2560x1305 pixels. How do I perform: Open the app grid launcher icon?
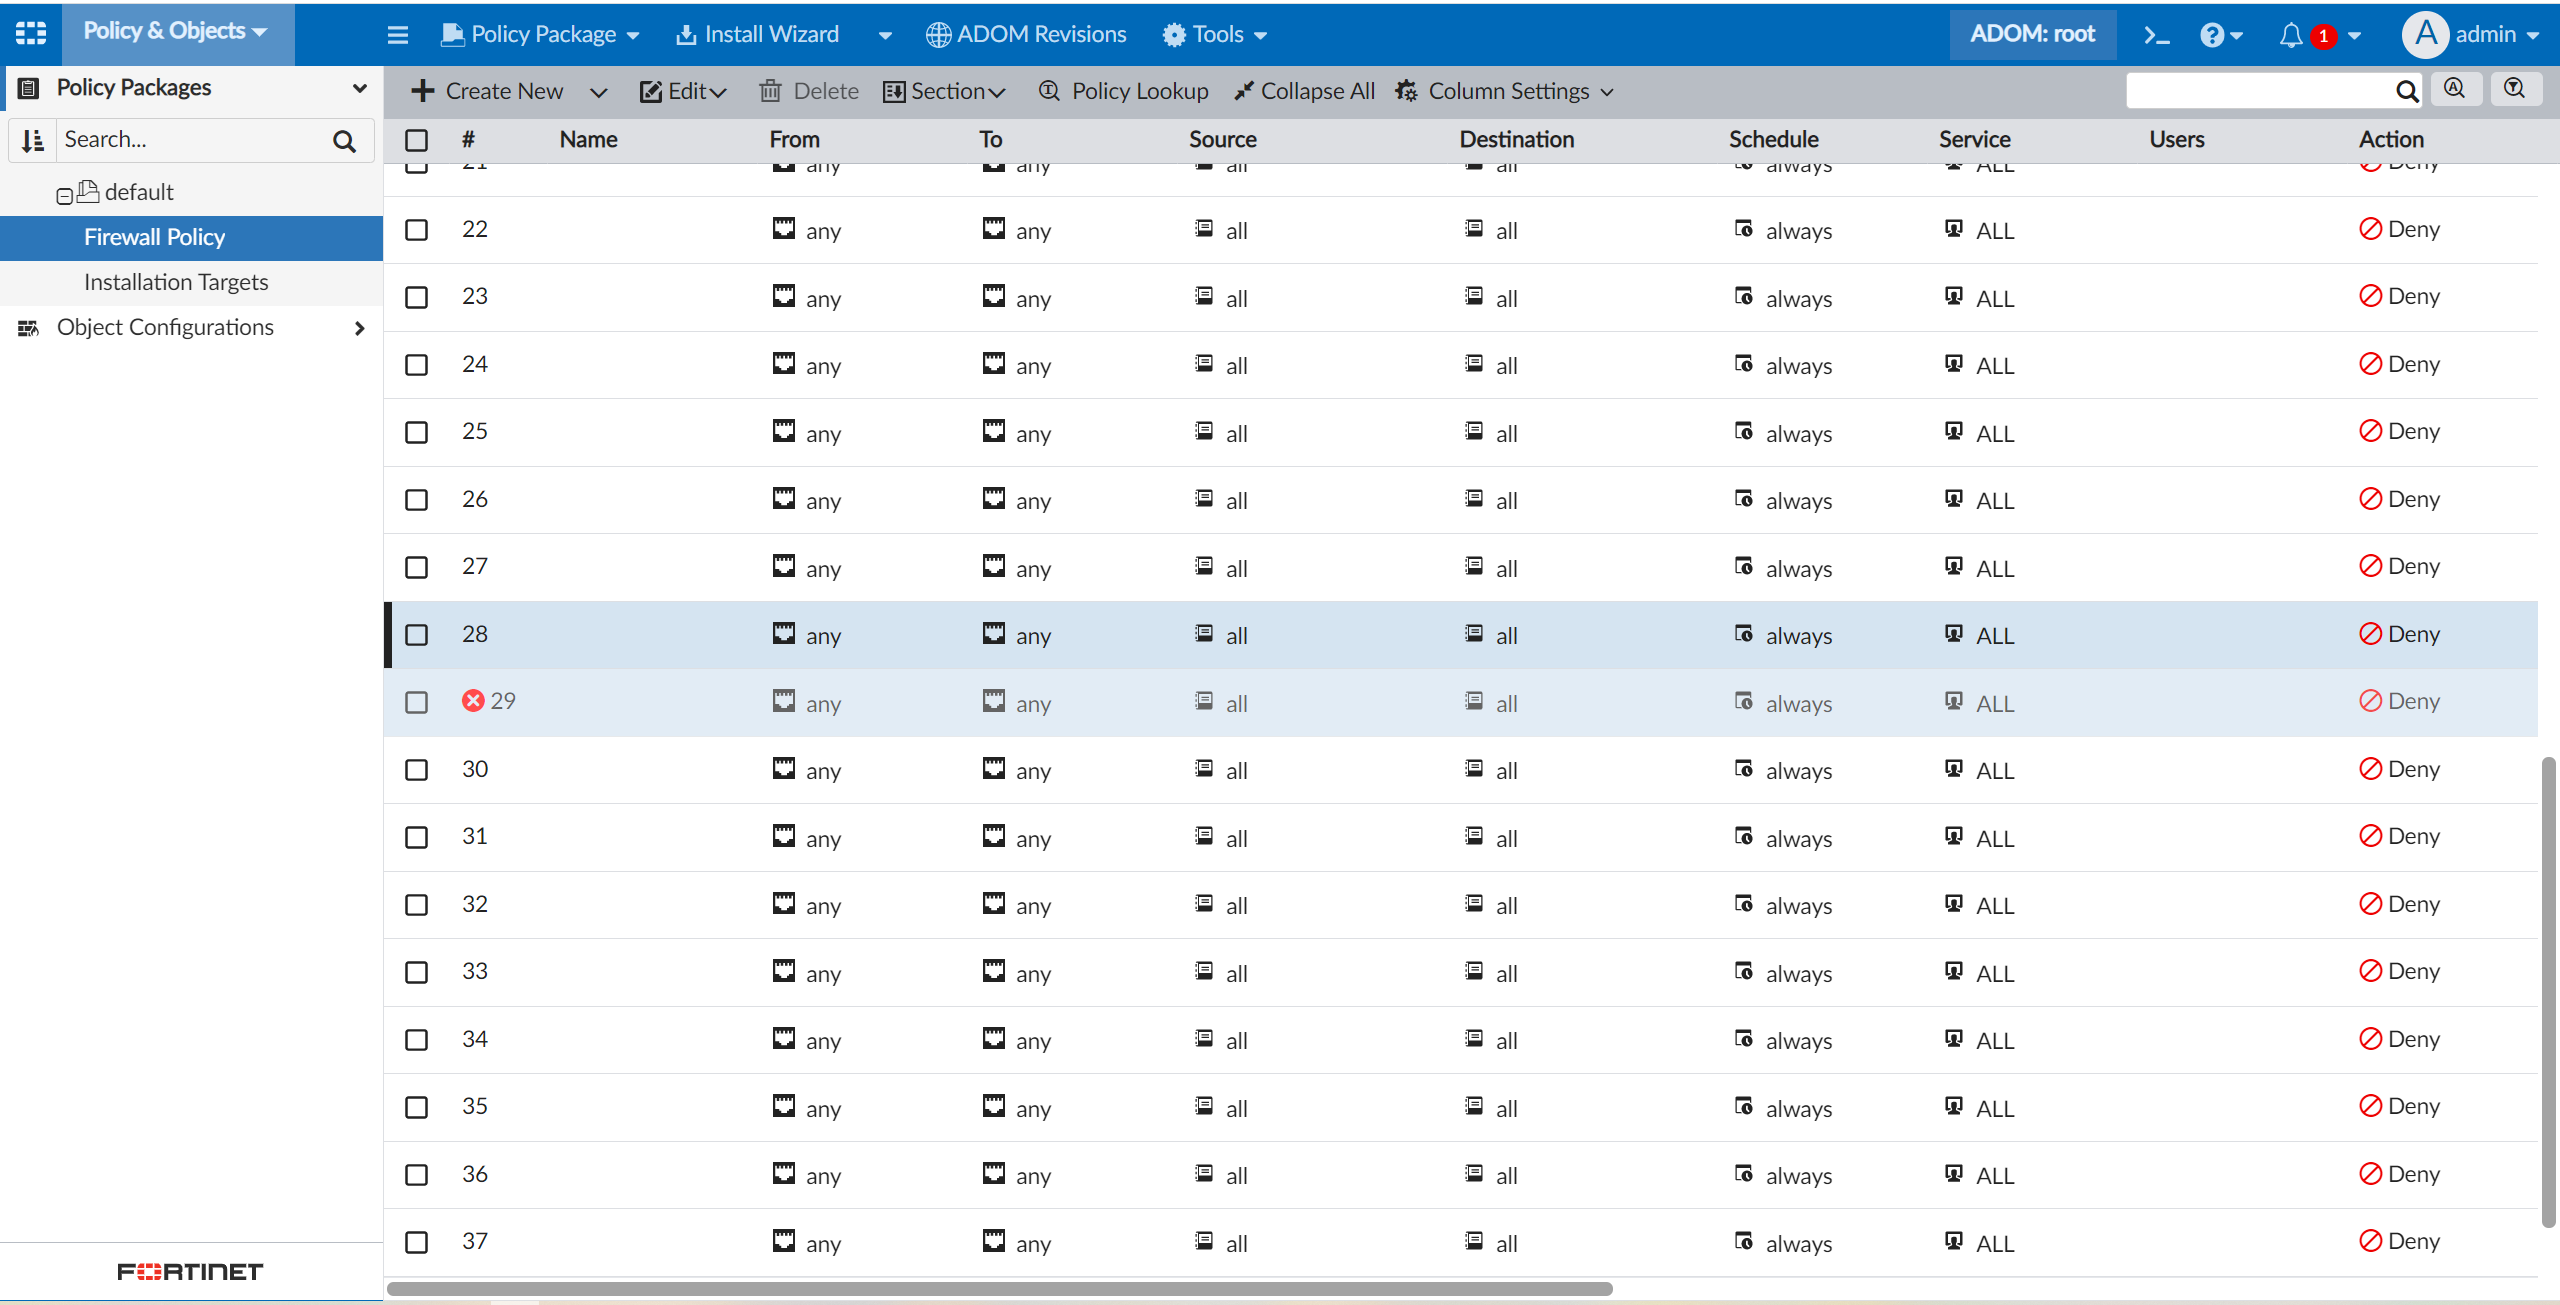31,33
